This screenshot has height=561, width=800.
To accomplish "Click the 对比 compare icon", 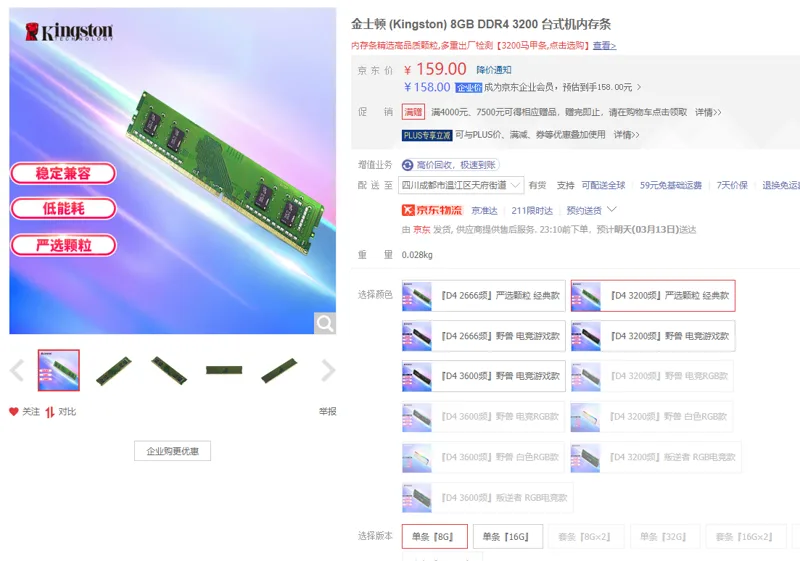I will (49, 412).
